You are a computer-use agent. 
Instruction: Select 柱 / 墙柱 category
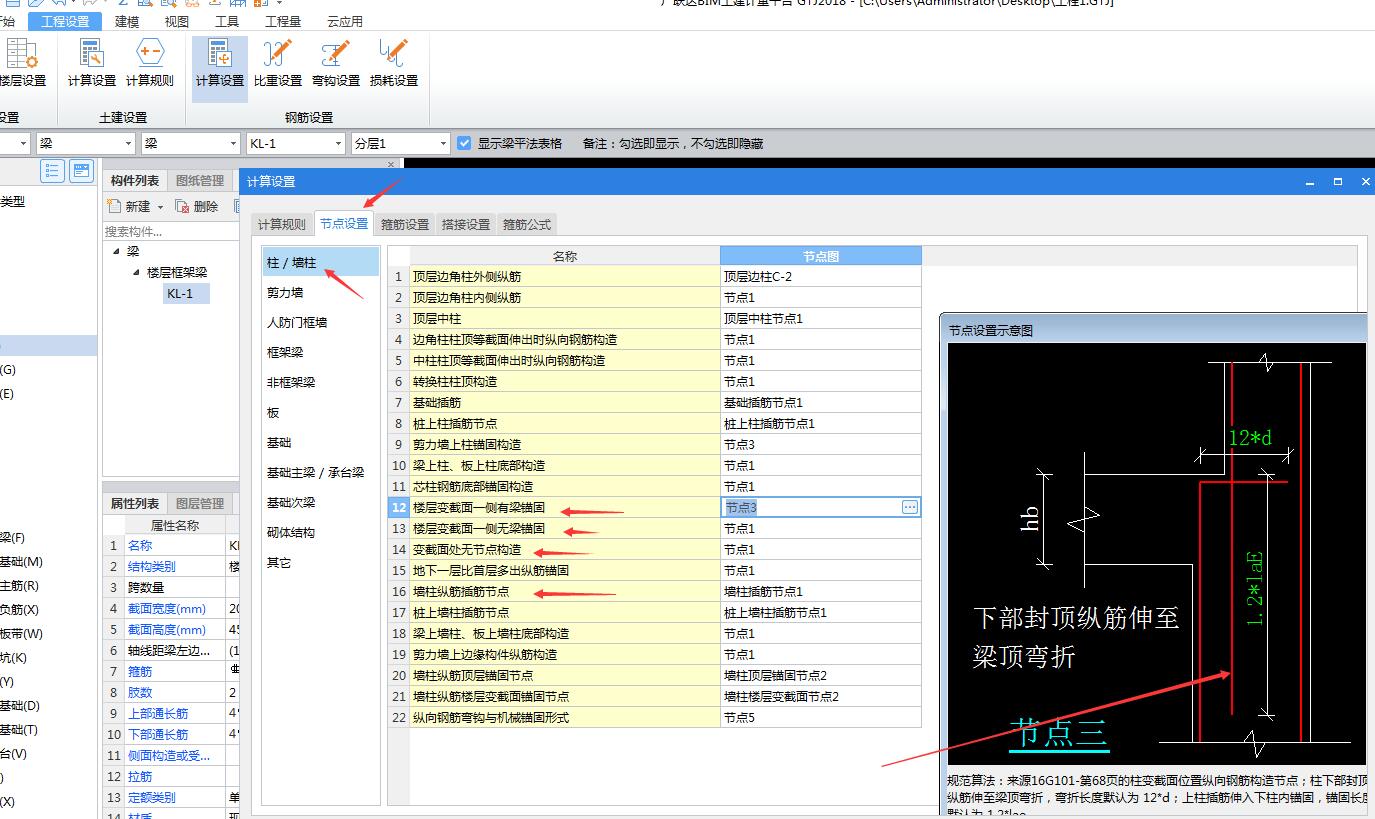click(321, 262)
